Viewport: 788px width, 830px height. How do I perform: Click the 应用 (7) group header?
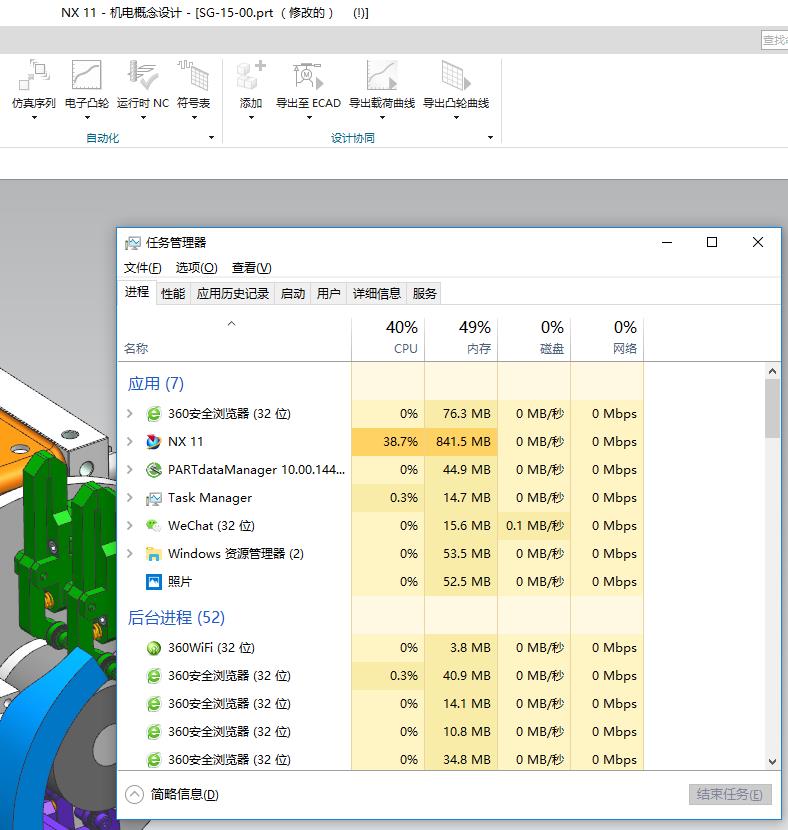click(x=156, y=383)
